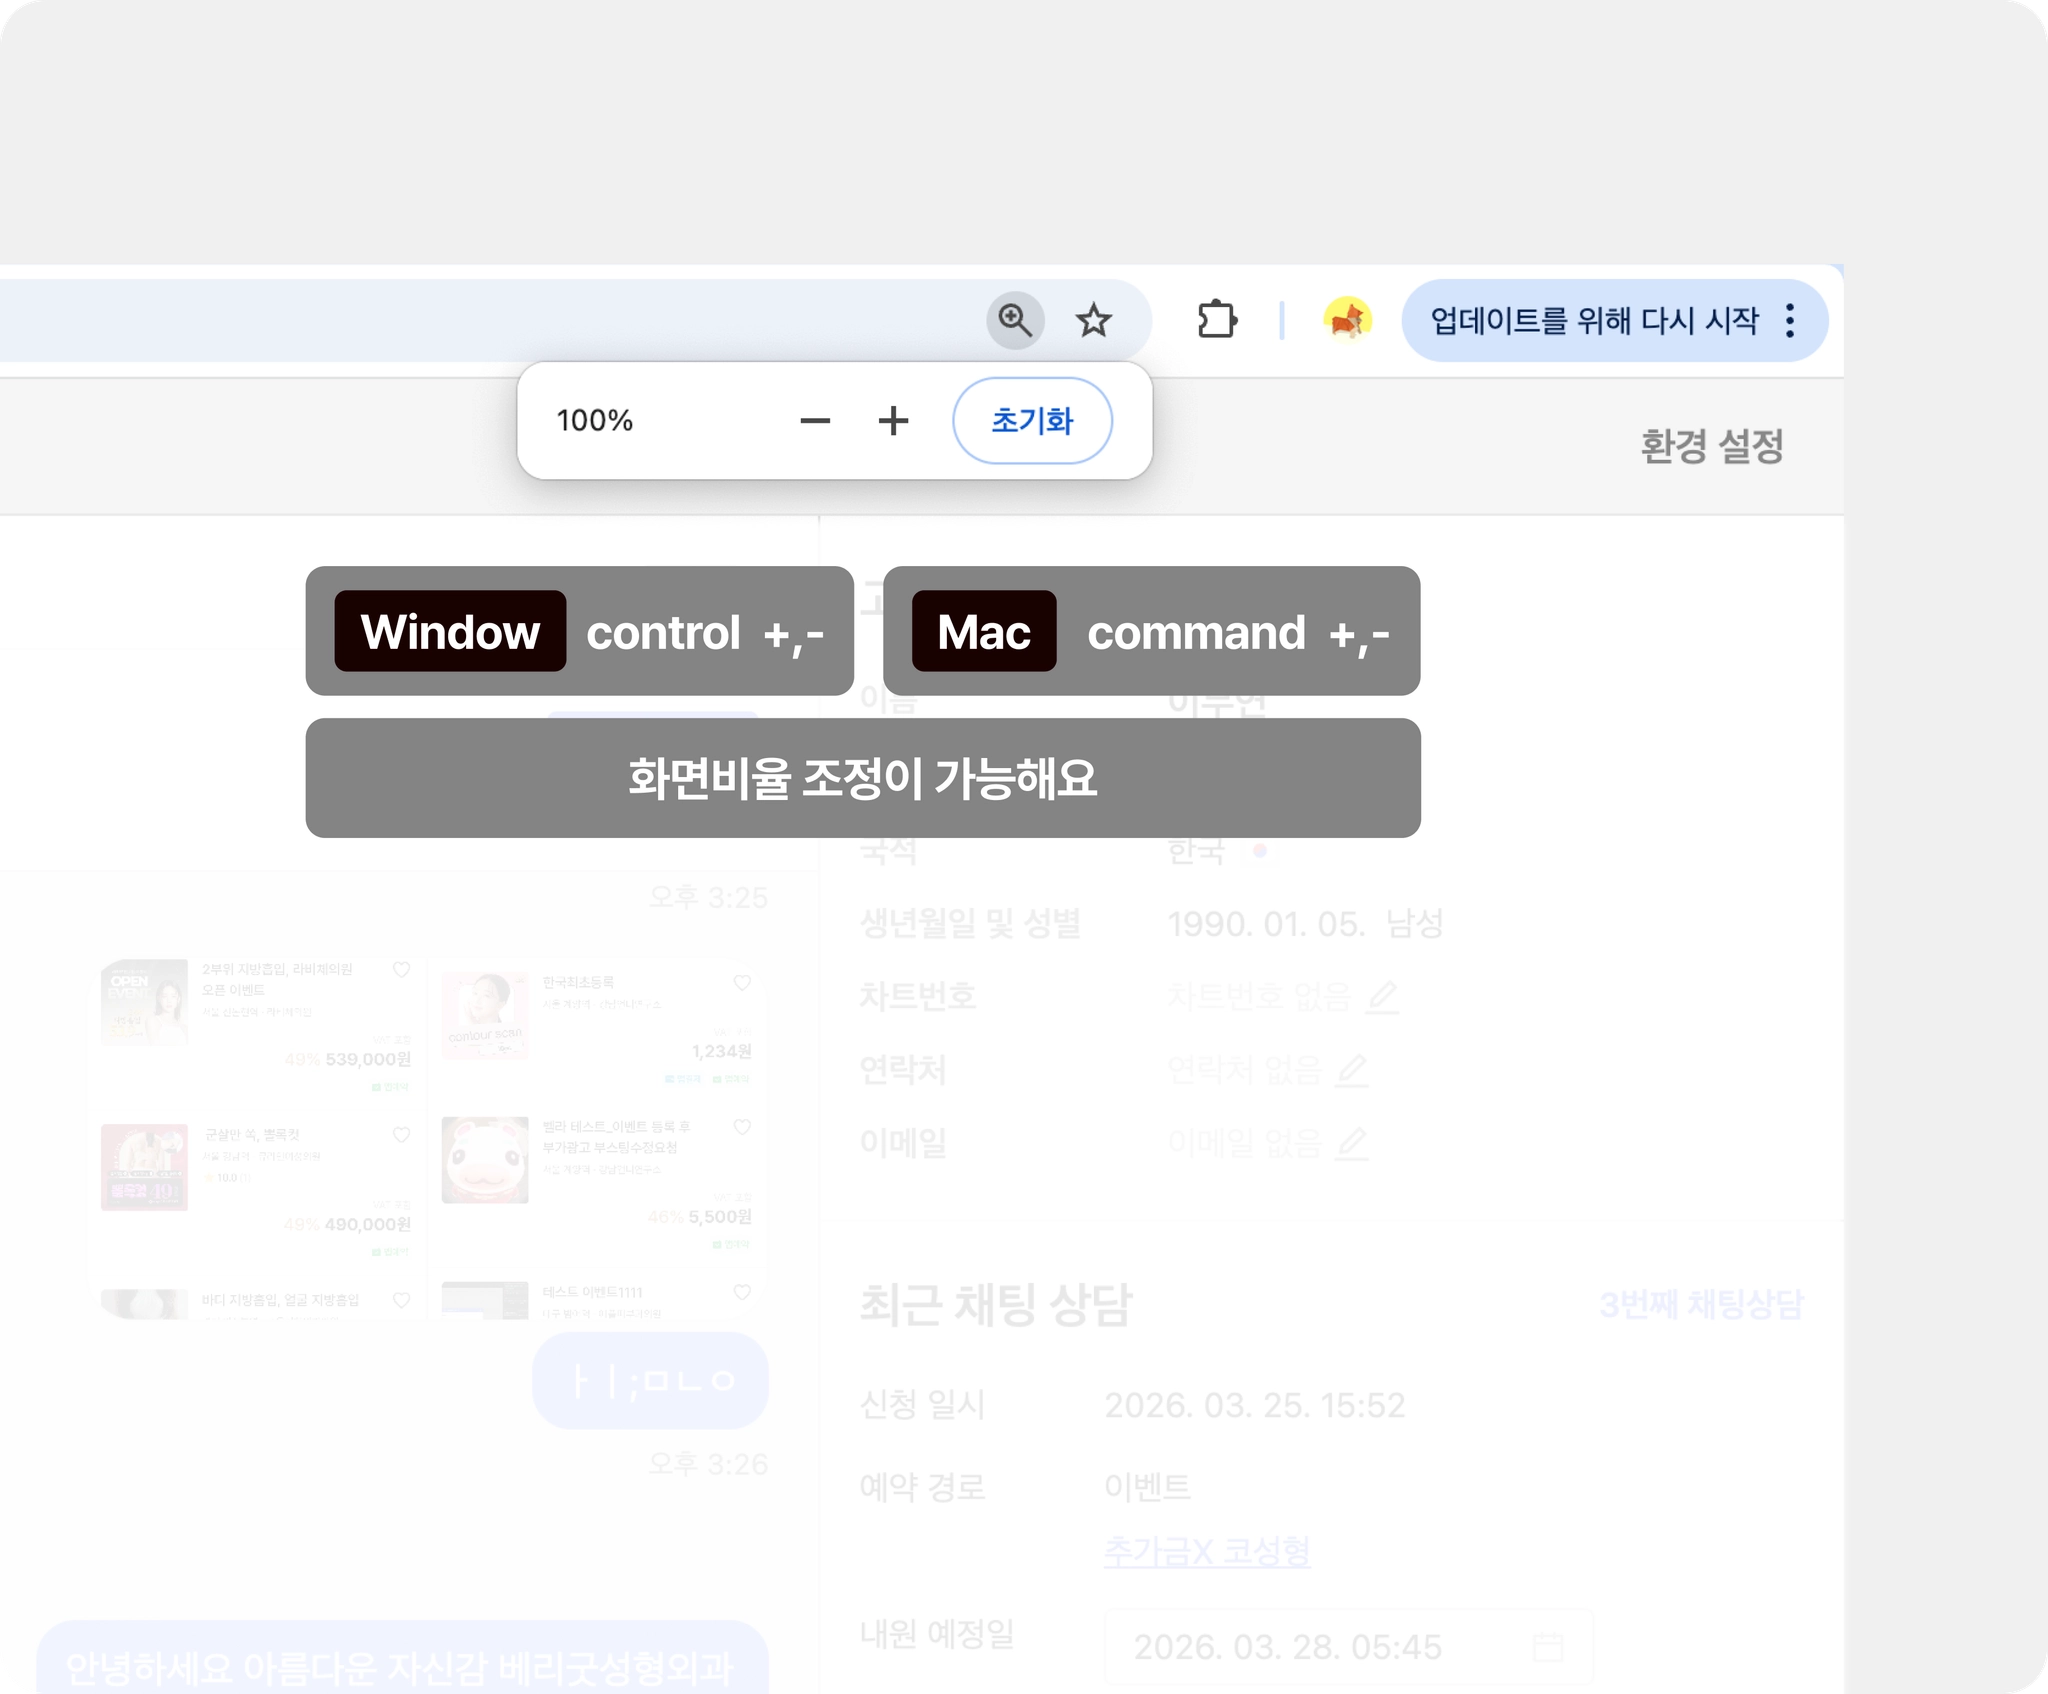The width and height of the screenshot is (2048, 1694).
Task: Open 3번째 채팅상담 link
Action: pyautogui.click(x=1701, y=1304)
